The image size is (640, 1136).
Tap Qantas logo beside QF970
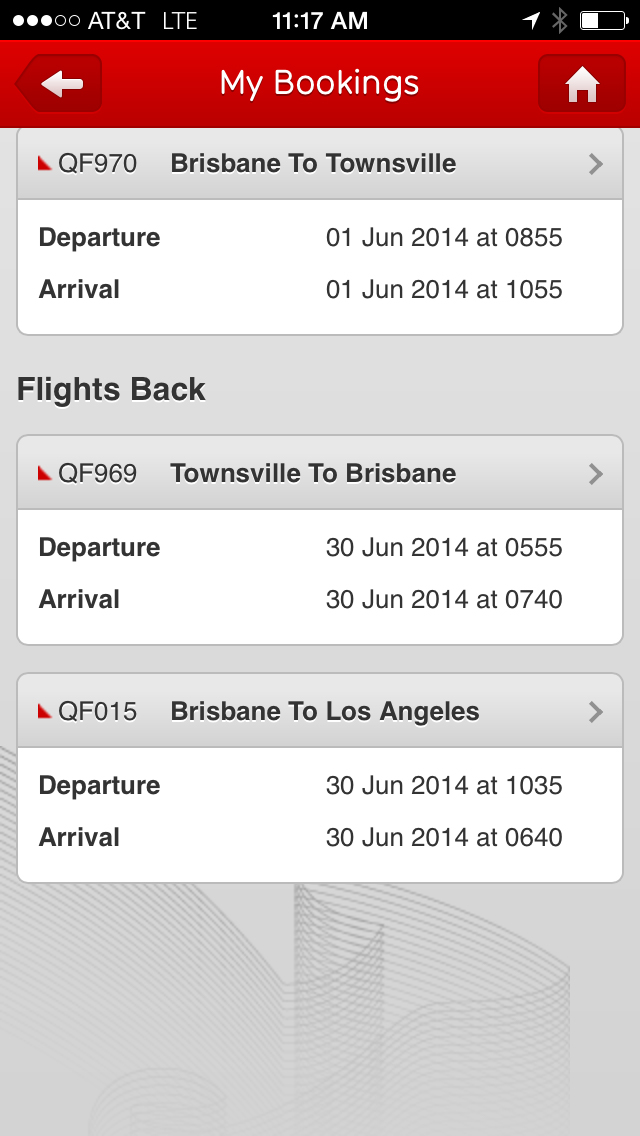[45, 164]
